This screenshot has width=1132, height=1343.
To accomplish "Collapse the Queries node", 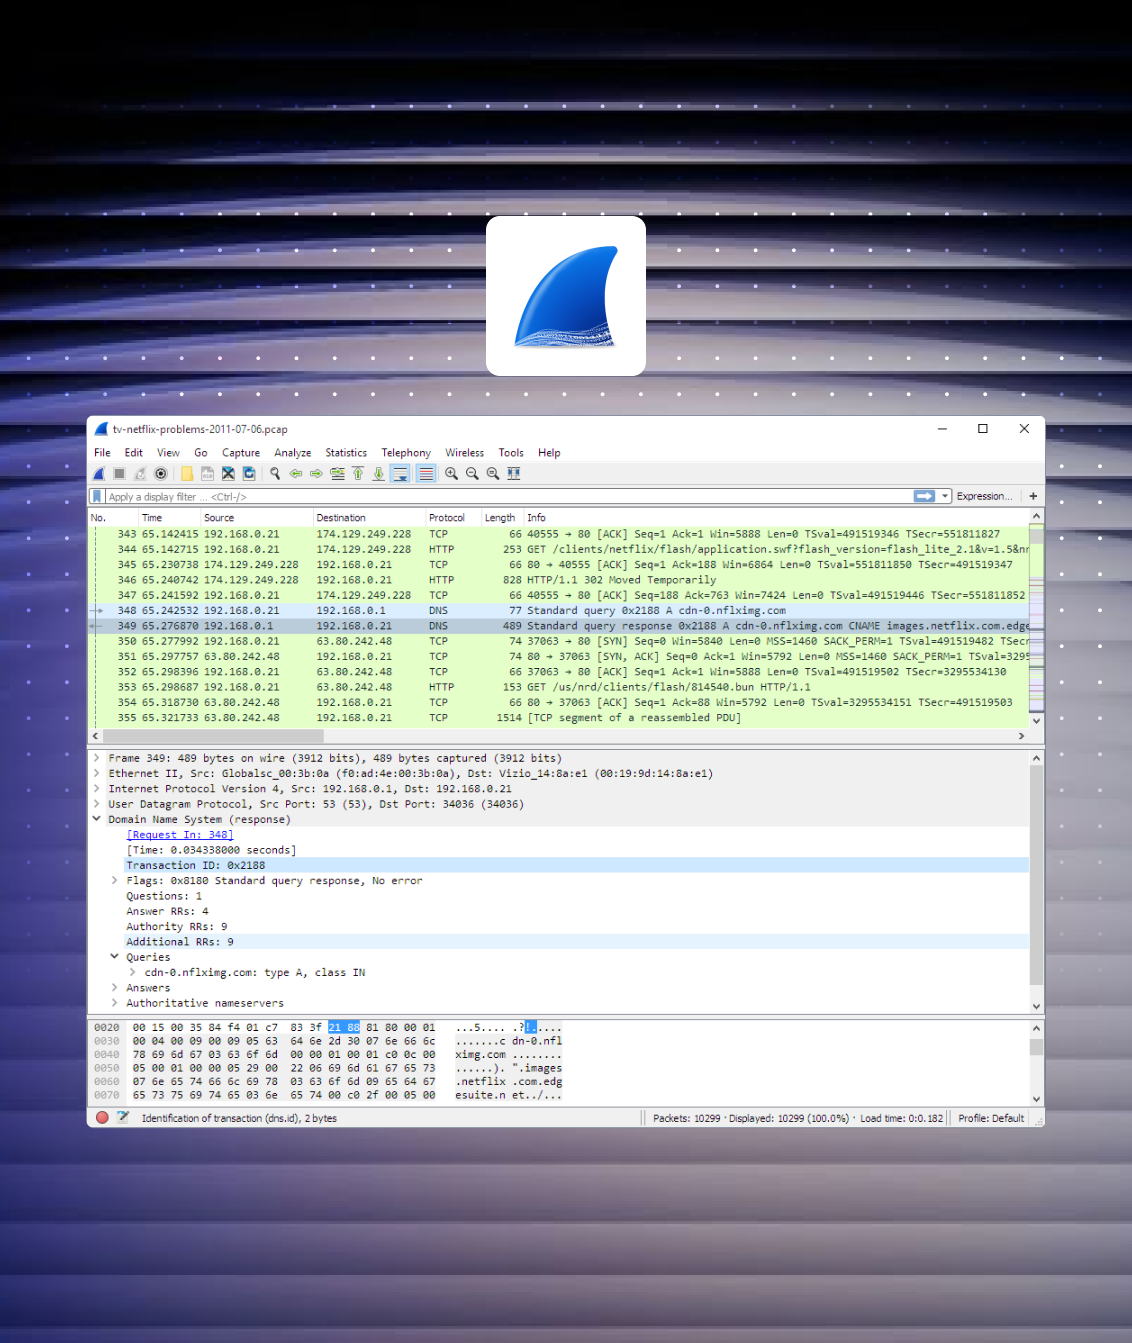I will pos(115,957).
